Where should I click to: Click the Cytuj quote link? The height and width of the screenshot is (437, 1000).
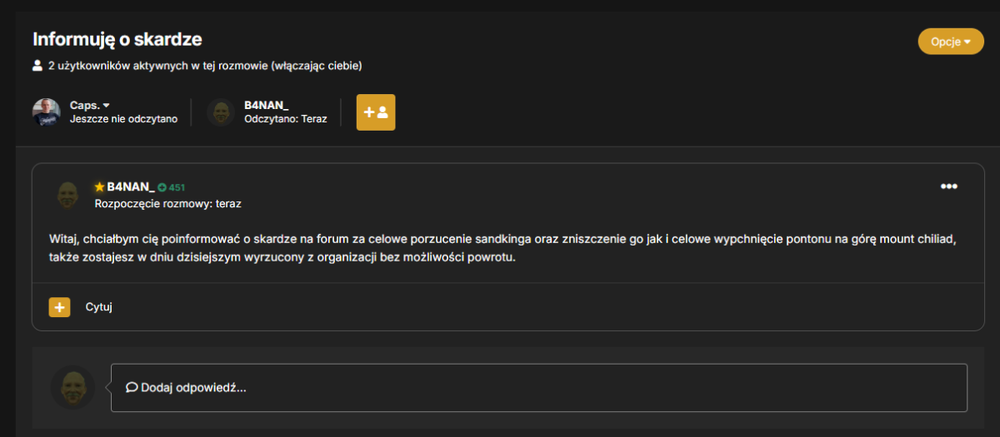(99, 307)
